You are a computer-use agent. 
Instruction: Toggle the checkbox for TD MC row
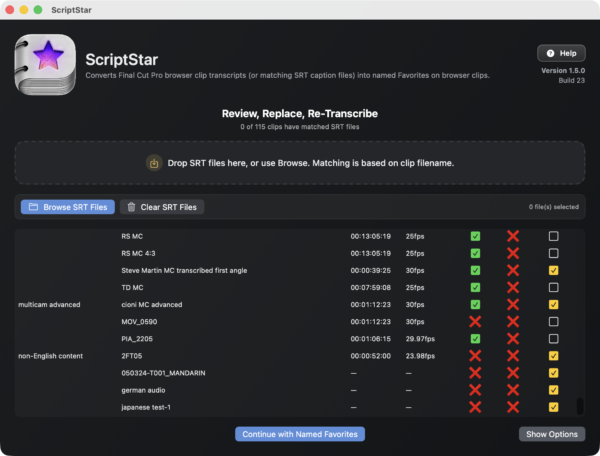(x=553, y=287)
